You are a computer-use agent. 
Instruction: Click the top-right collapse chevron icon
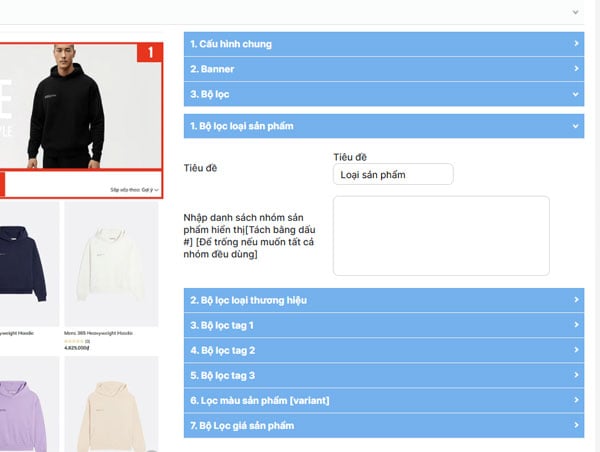coord(575,12)
